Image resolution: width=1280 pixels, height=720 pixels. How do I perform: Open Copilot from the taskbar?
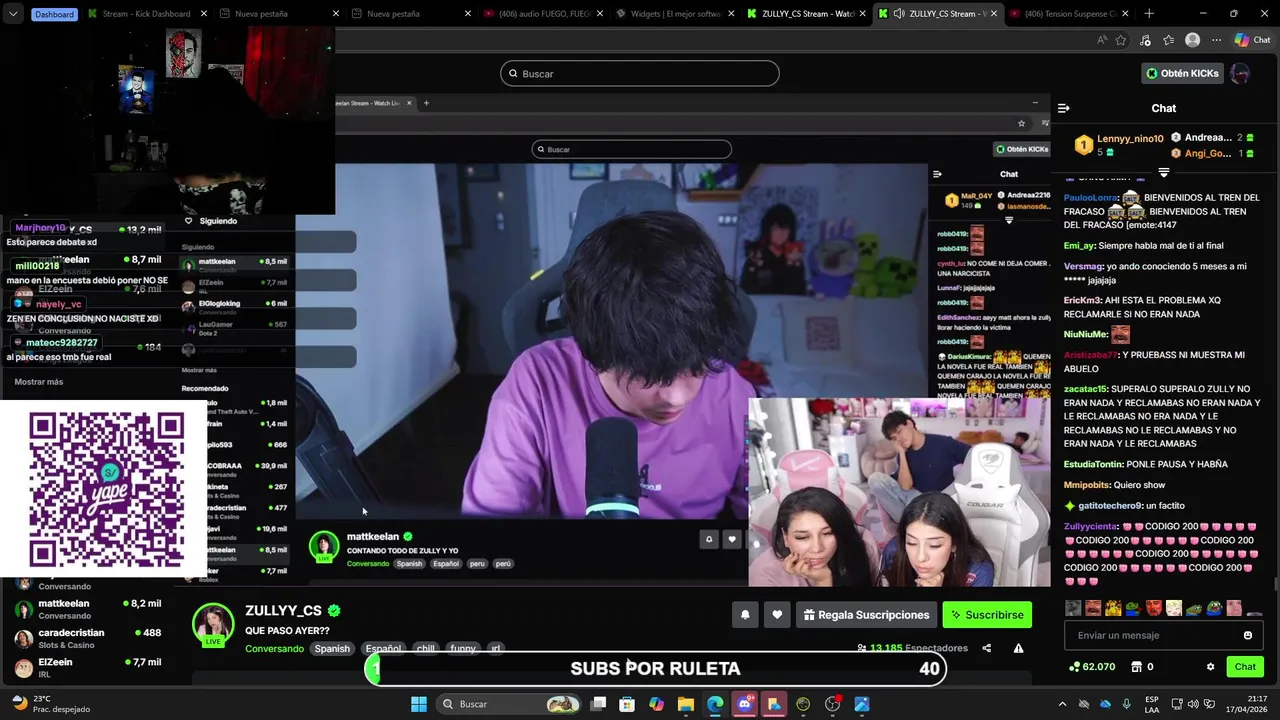[656, 704]
